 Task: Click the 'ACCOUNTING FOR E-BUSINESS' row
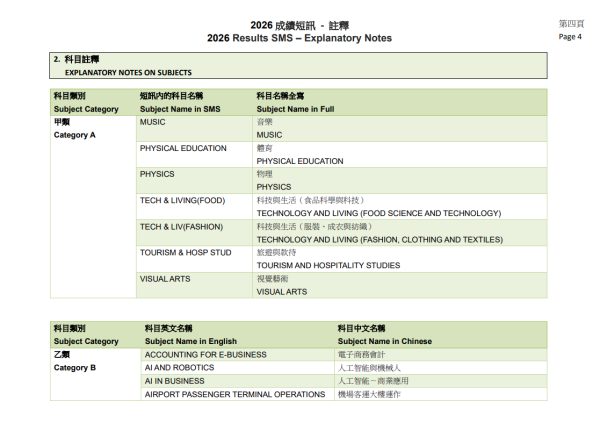tap(344, 354)
